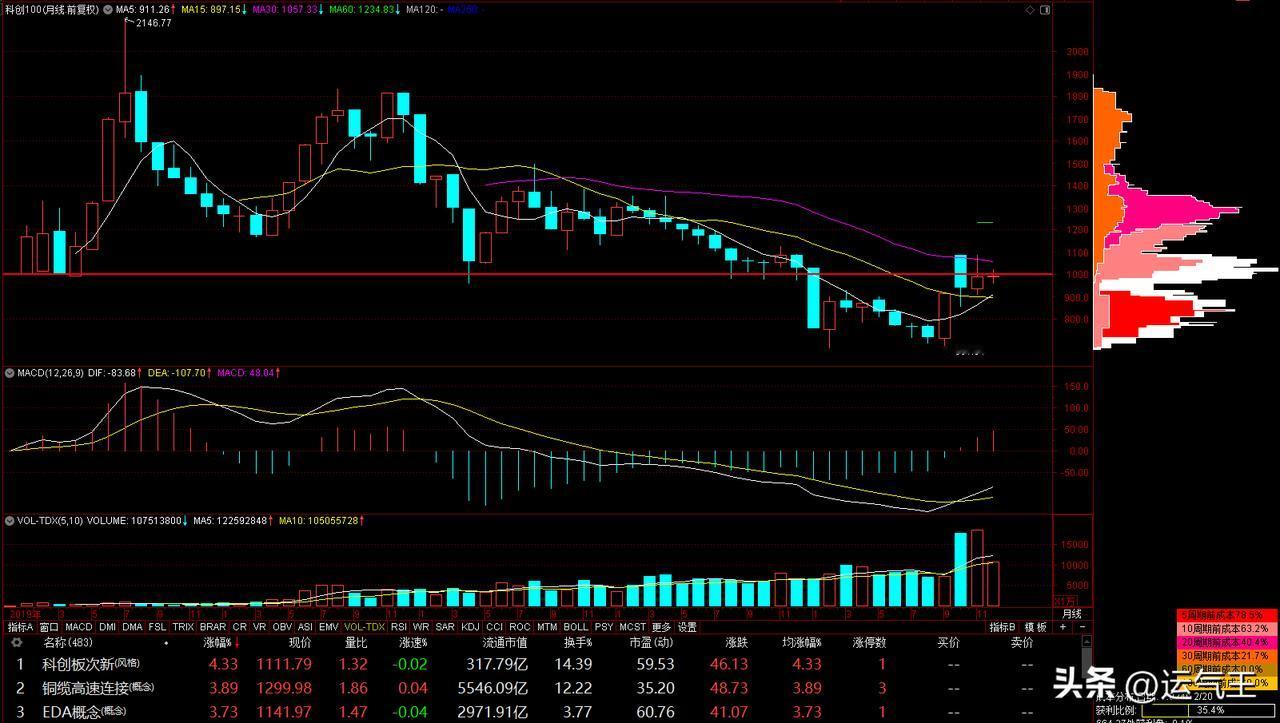Click the square panel icon above the price axis
The height and width of the screenshot is (723, 1280).
click(1046, 9)
